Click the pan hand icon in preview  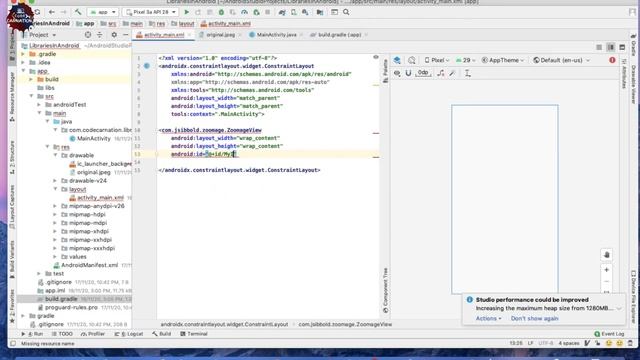pos(607,255)
